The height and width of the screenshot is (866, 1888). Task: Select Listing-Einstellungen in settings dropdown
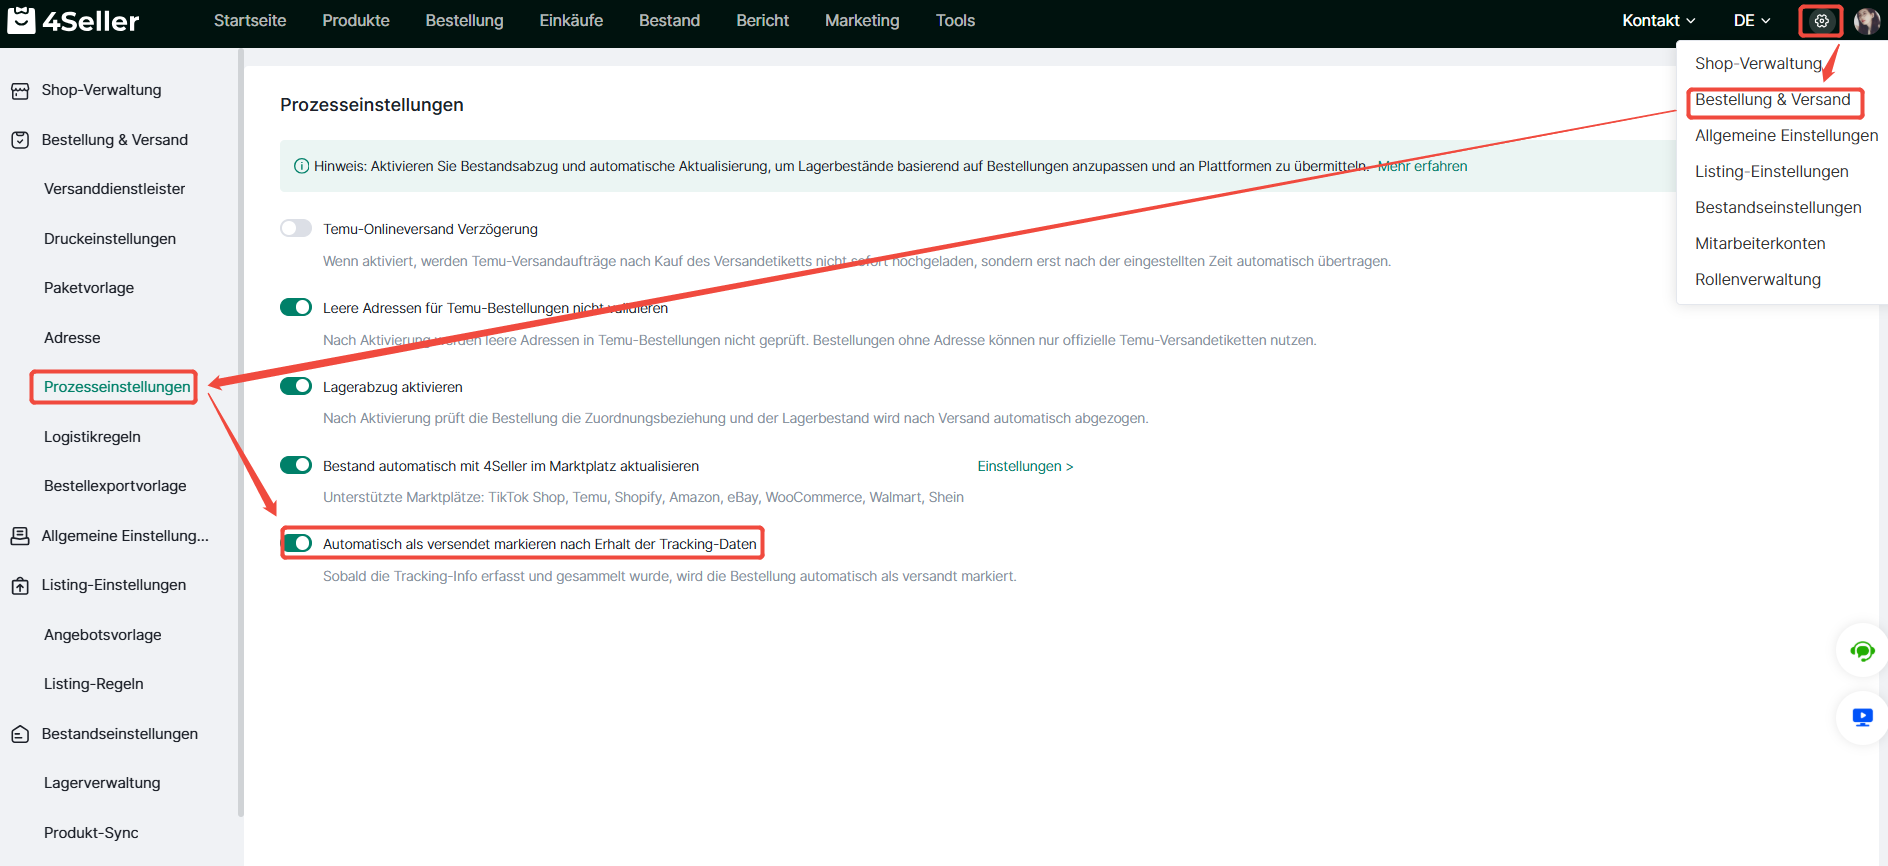click(1771, 171)
